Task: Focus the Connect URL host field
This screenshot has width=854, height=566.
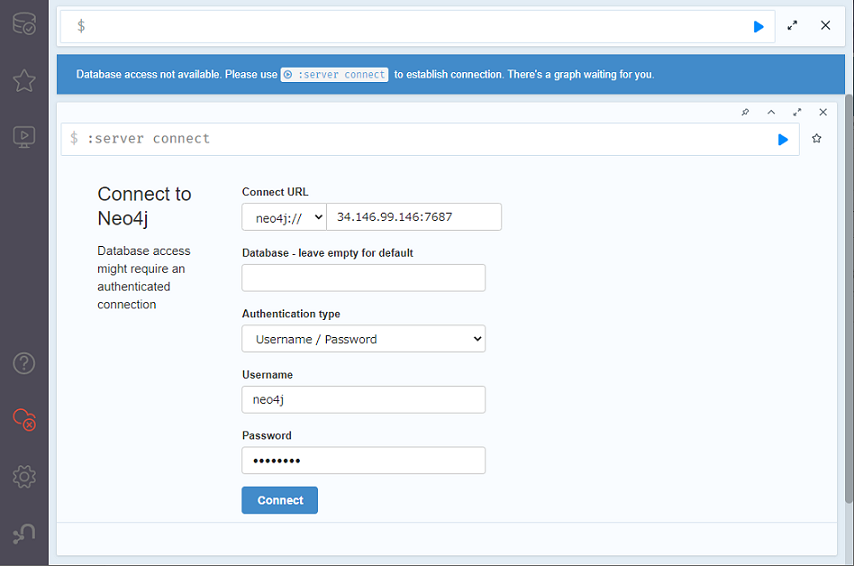Action: 414,217
